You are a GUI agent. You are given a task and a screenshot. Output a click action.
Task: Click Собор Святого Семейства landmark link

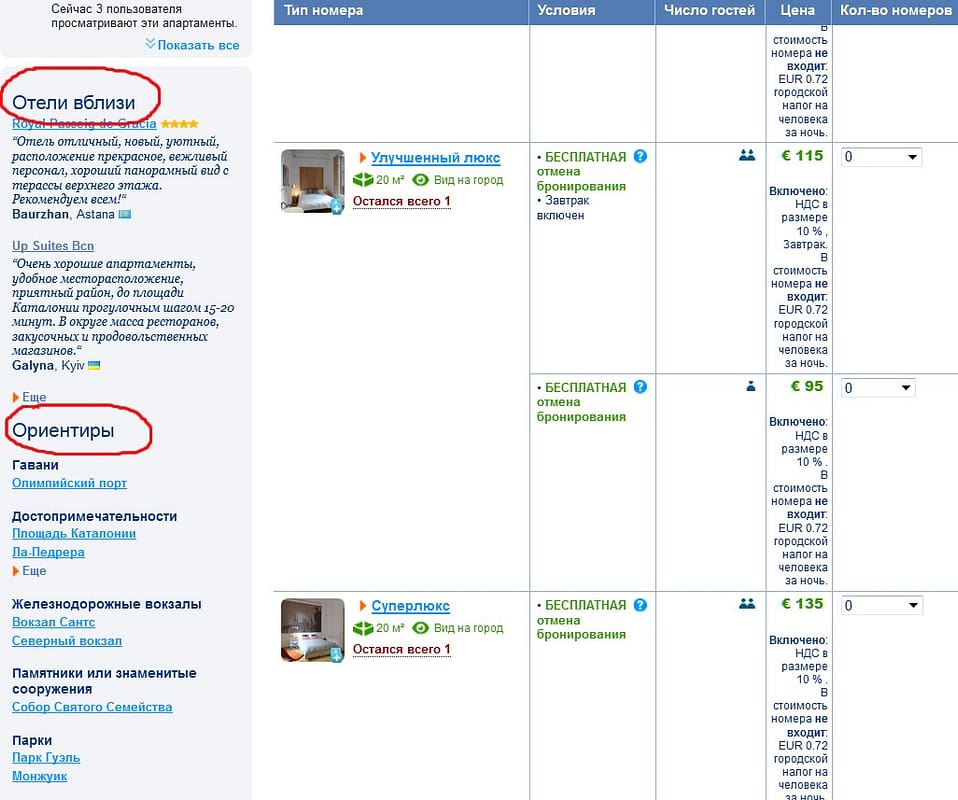pyautogui.click(x=92, y=707)
